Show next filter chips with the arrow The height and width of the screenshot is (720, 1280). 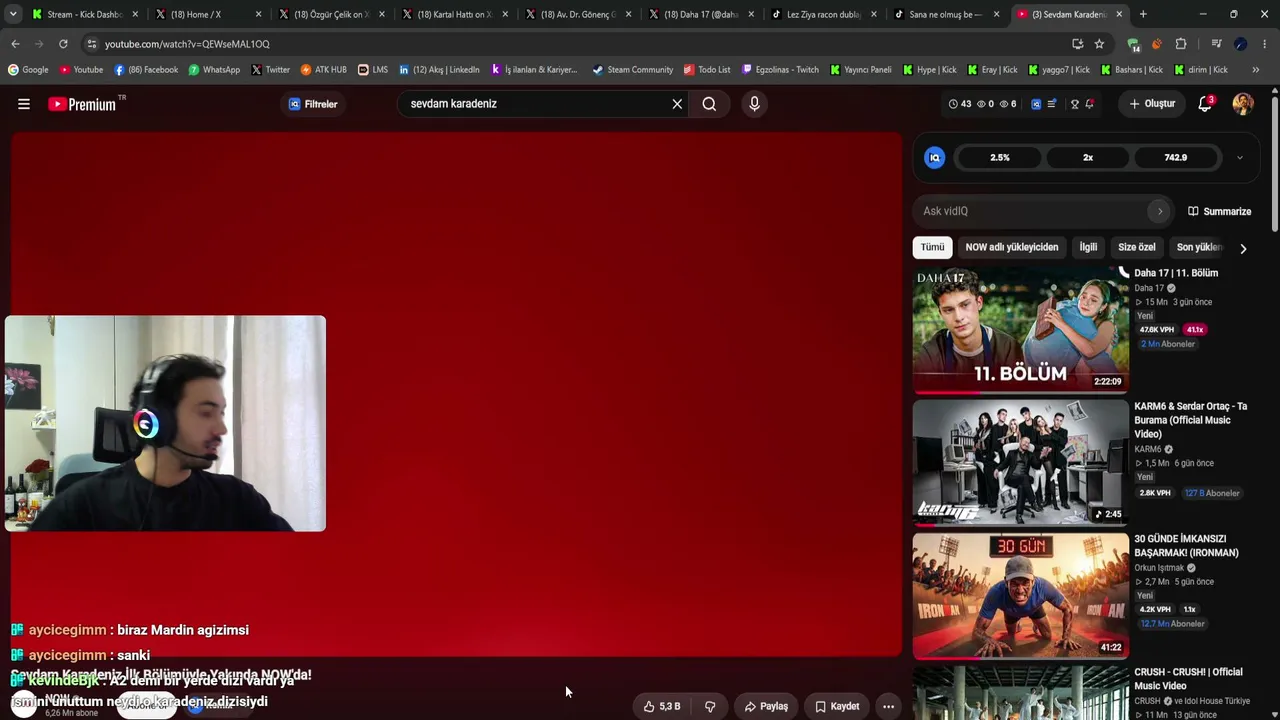[x=1243, y=248]
